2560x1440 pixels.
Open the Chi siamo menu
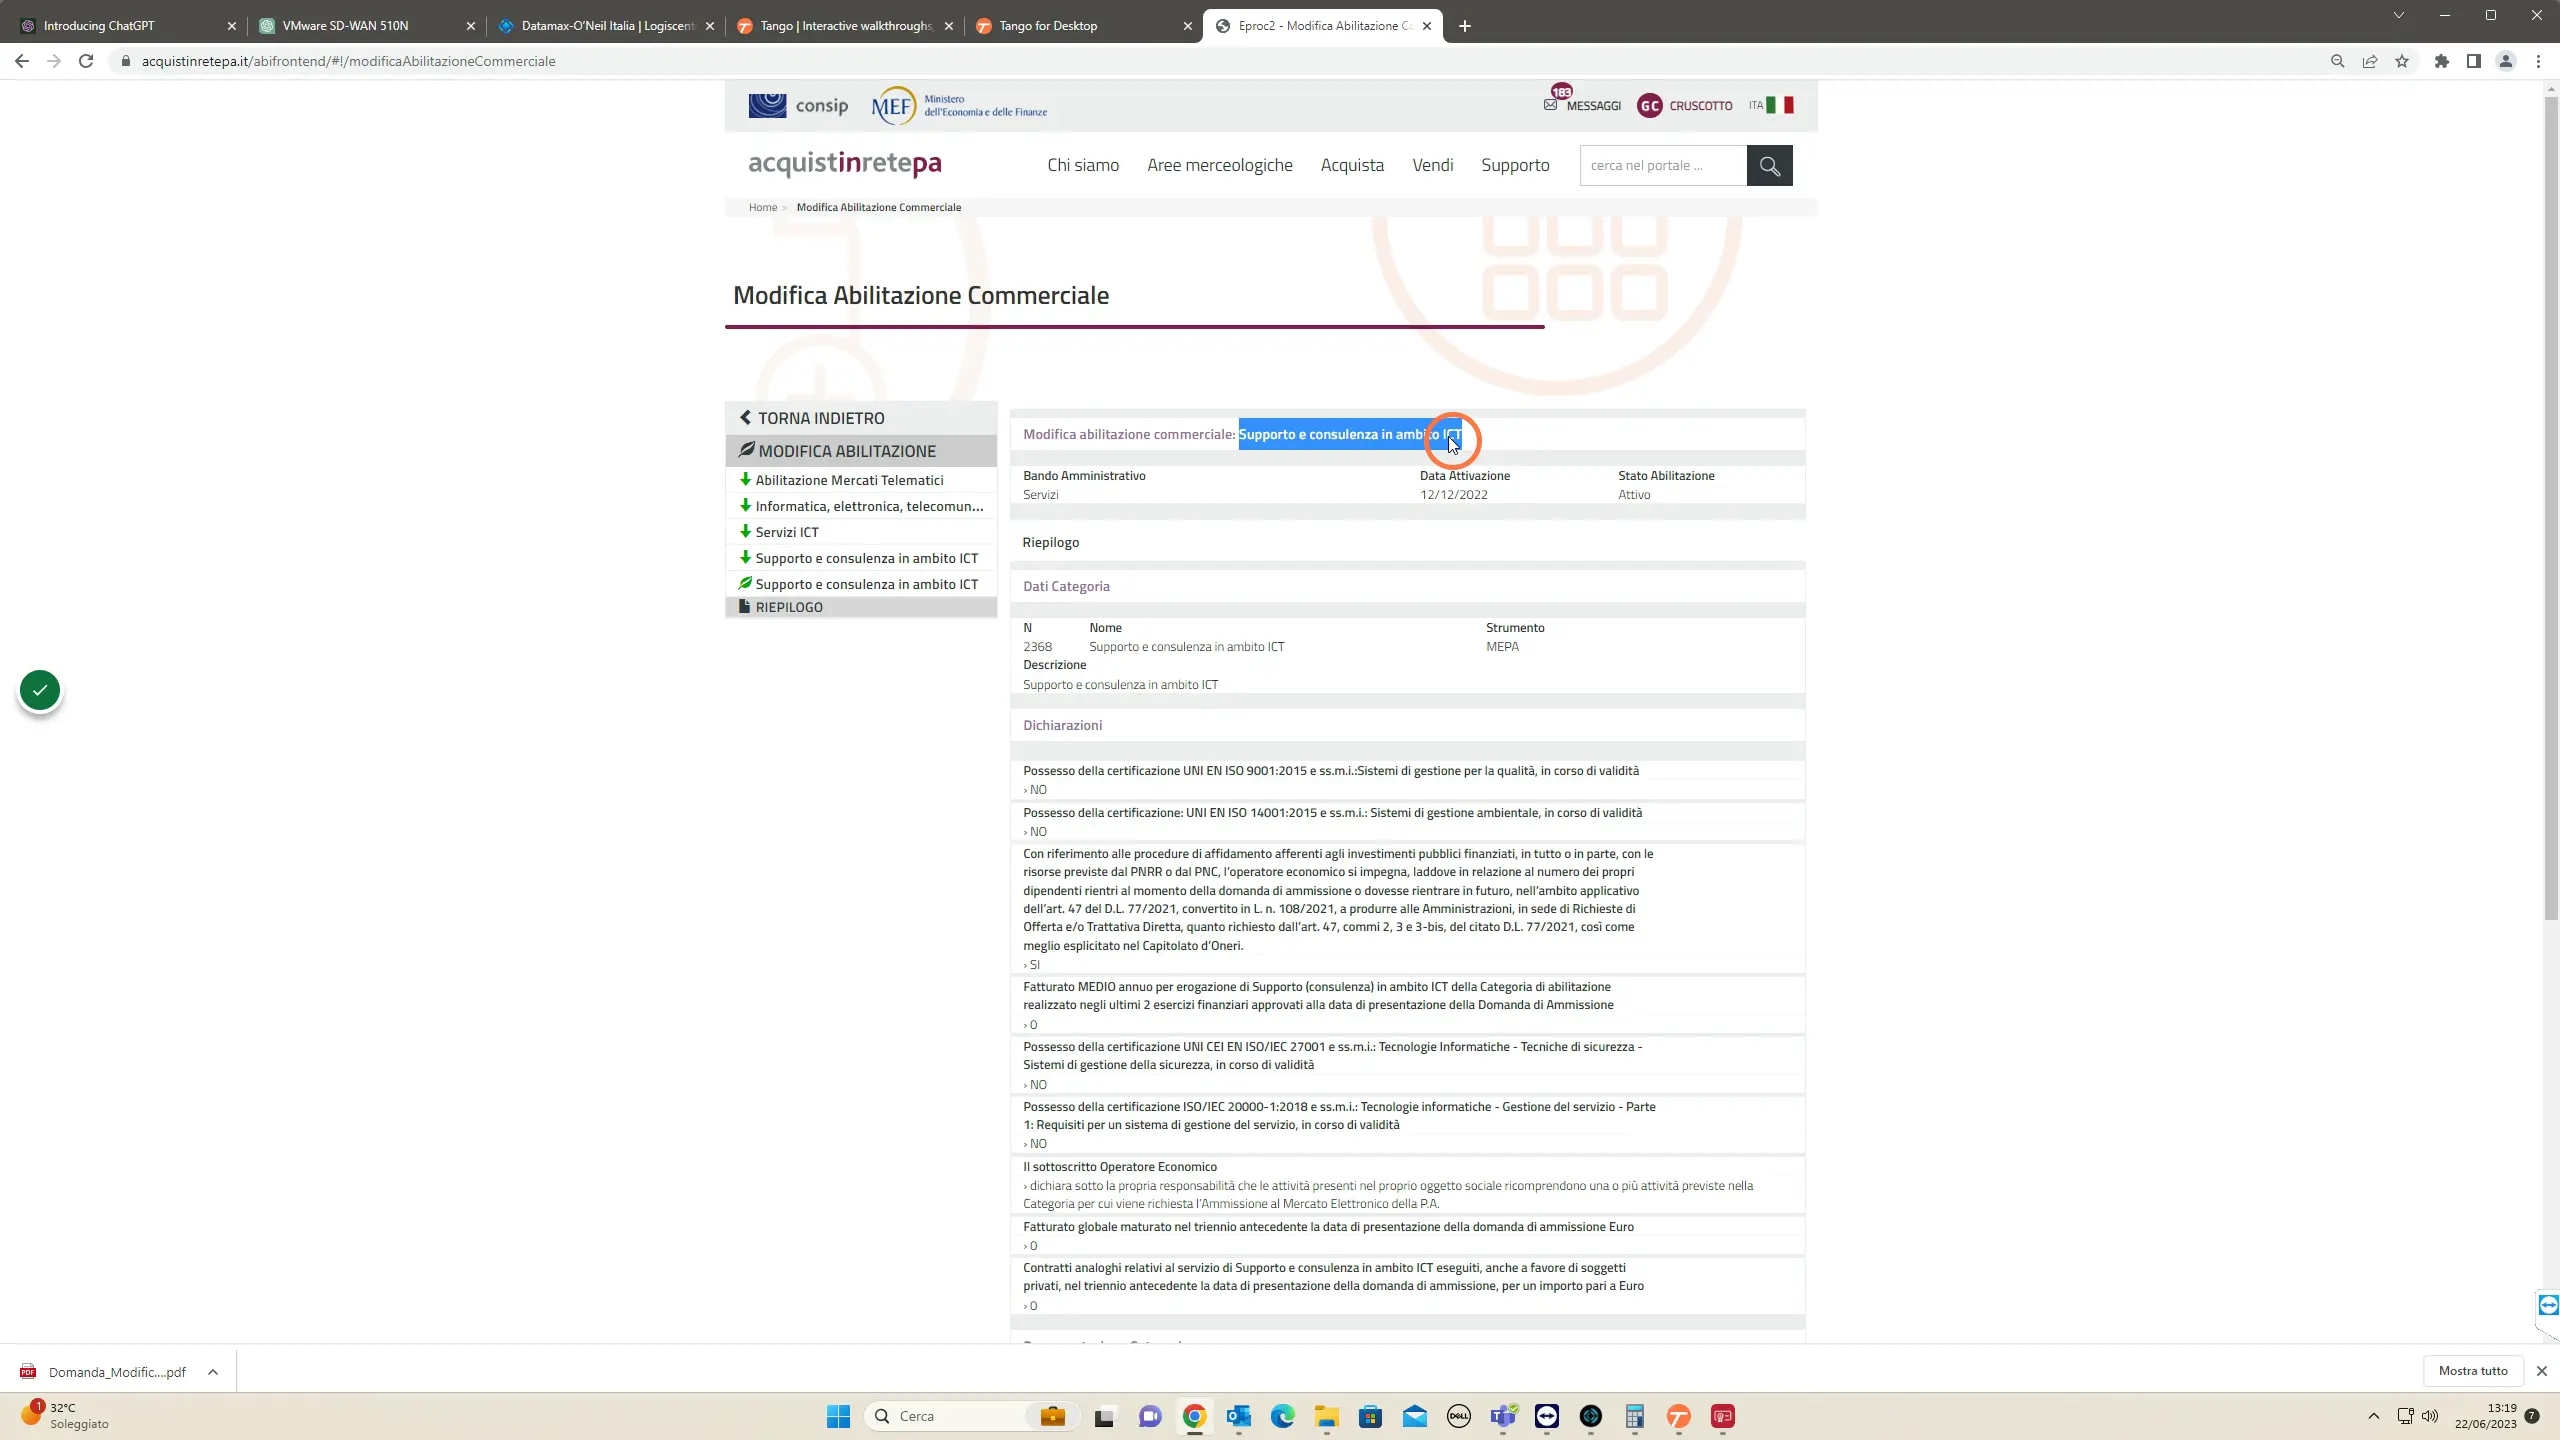tap(1083, 165)
